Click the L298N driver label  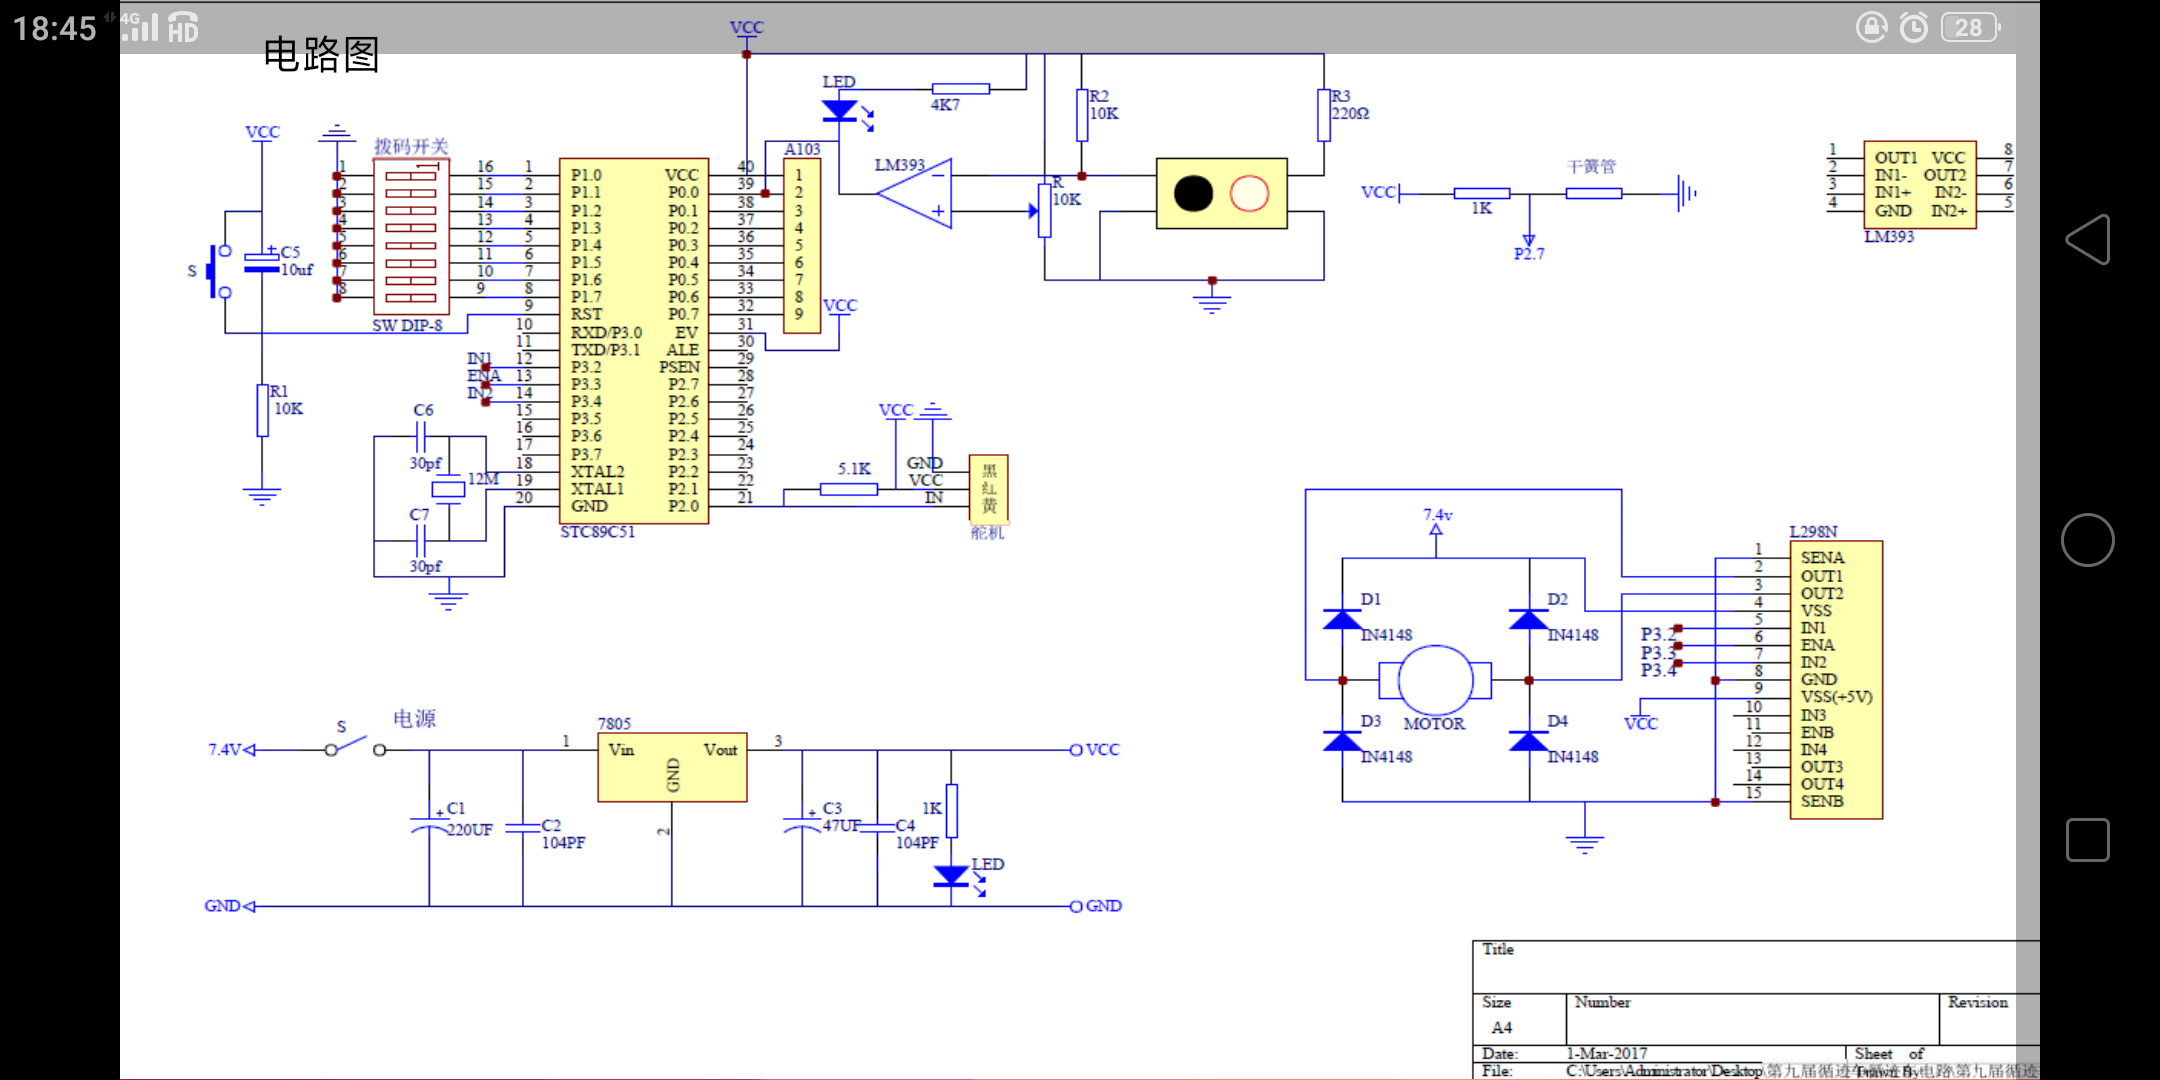(1813, 531)
